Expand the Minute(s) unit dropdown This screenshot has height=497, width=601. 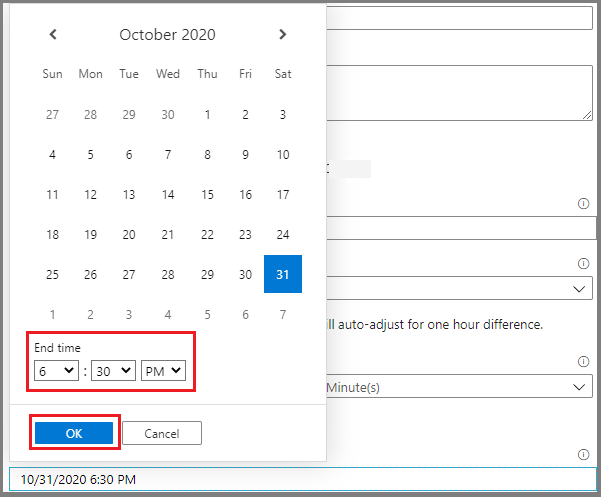click(460, 387)
